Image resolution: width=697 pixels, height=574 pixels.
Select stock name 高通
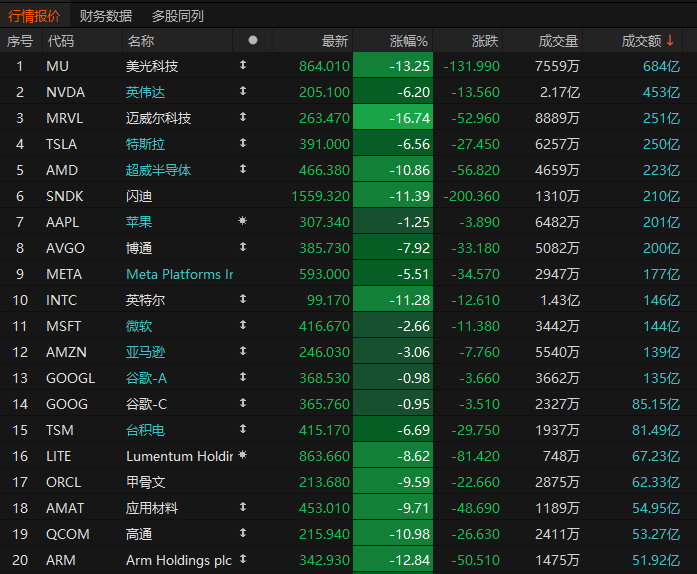click(139, 534)
